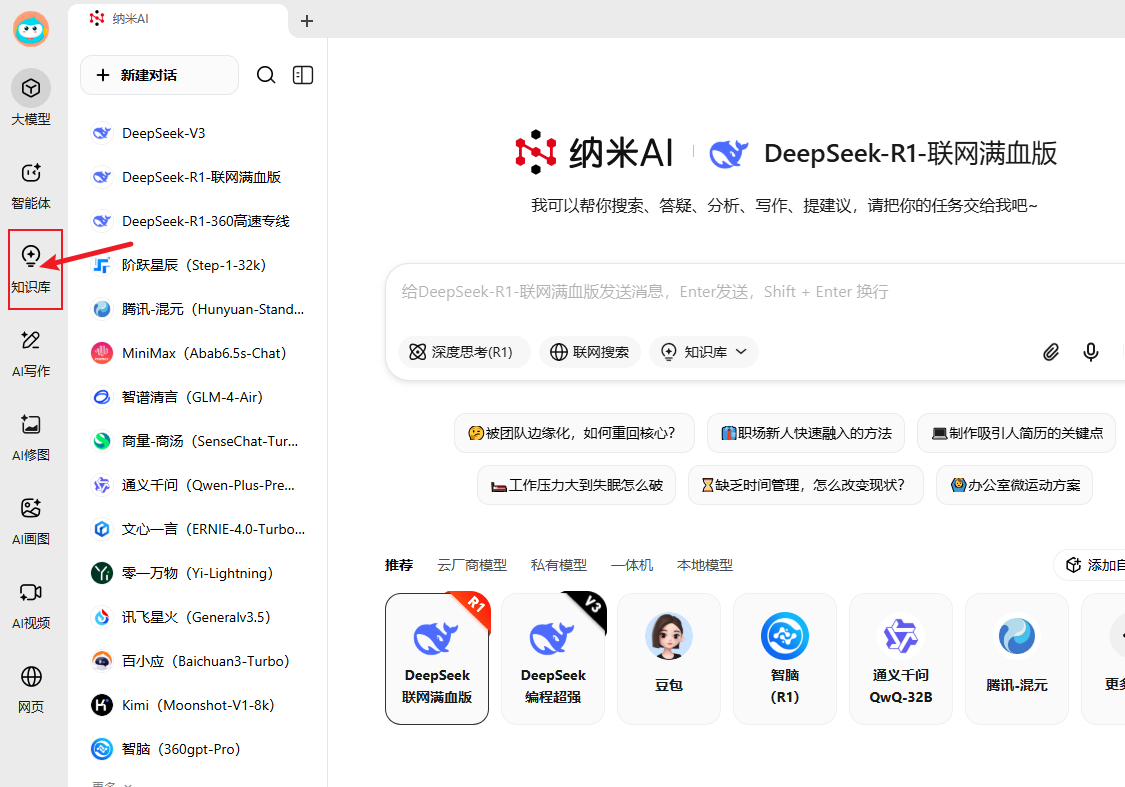This screenshot has width=1125, height=787.
Task: Choose prompt 制作吸引人简历的关键点
Action: (x=1017, y=433)
